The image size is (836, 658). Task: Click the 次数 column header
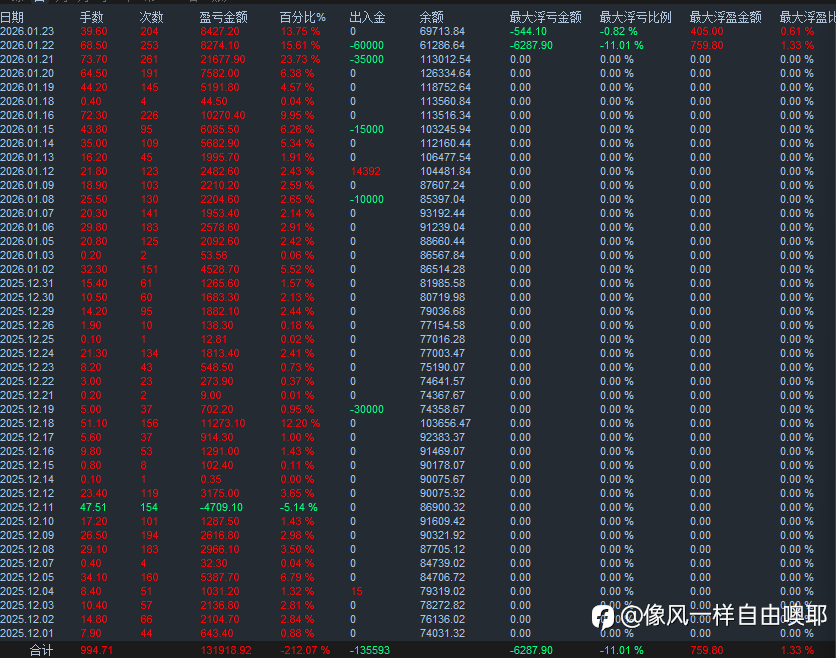(151, 18)
